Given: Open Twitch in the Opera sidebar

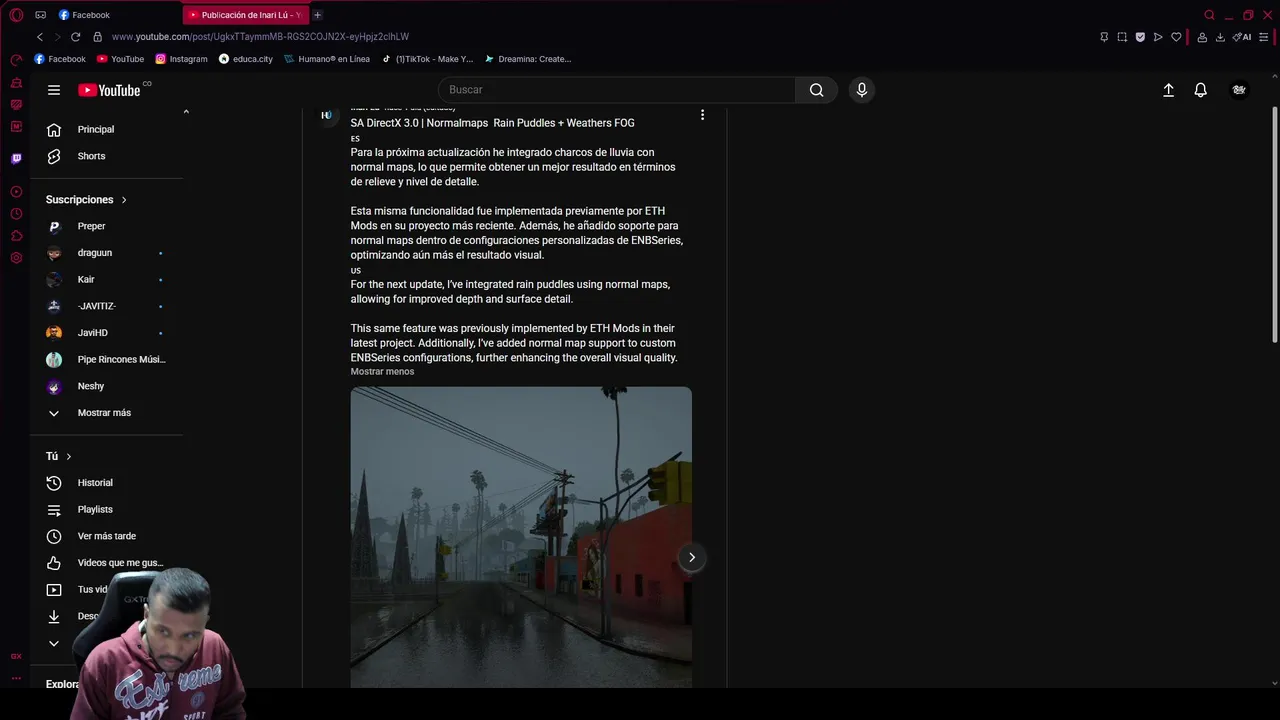Looking at the screenshot, I should (16, 159).
